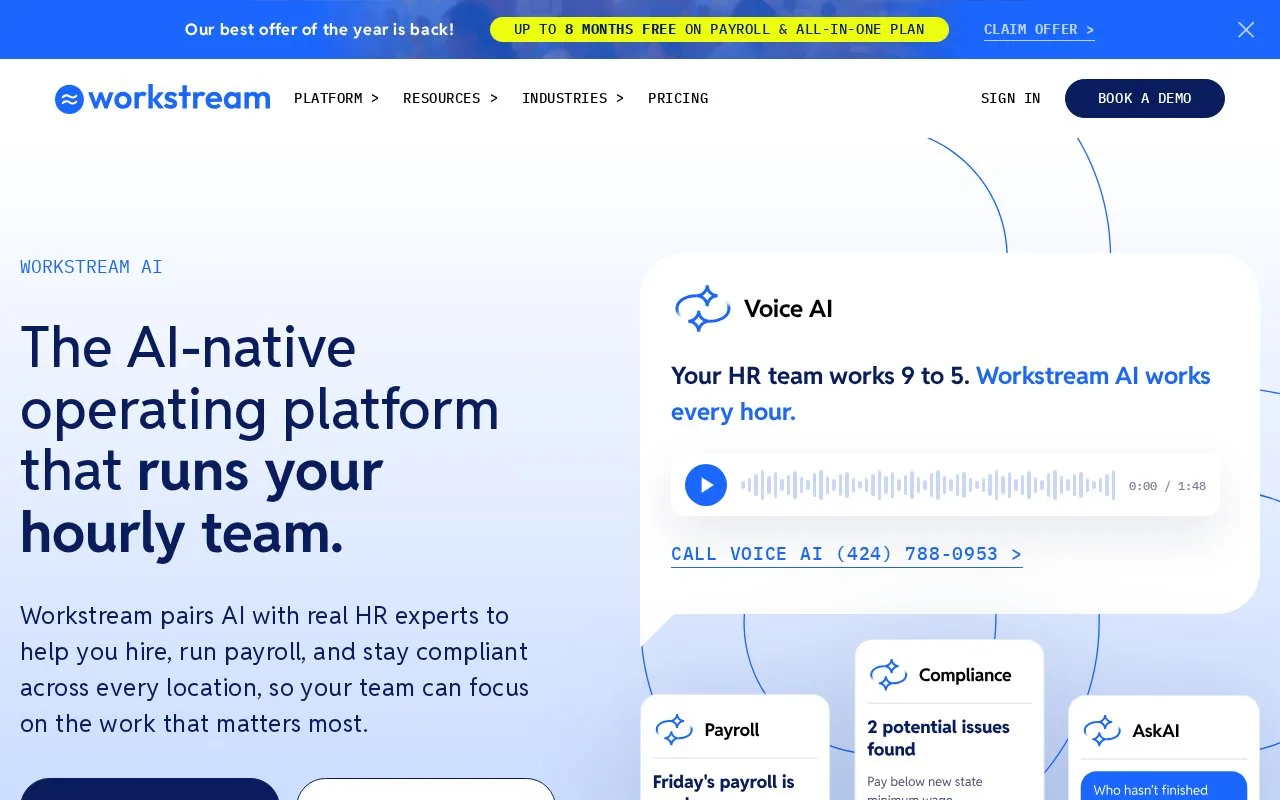The width and height of the screenshot is (1280, 800).
Task: Click the Compliance card icon
Action: point(888,675)
